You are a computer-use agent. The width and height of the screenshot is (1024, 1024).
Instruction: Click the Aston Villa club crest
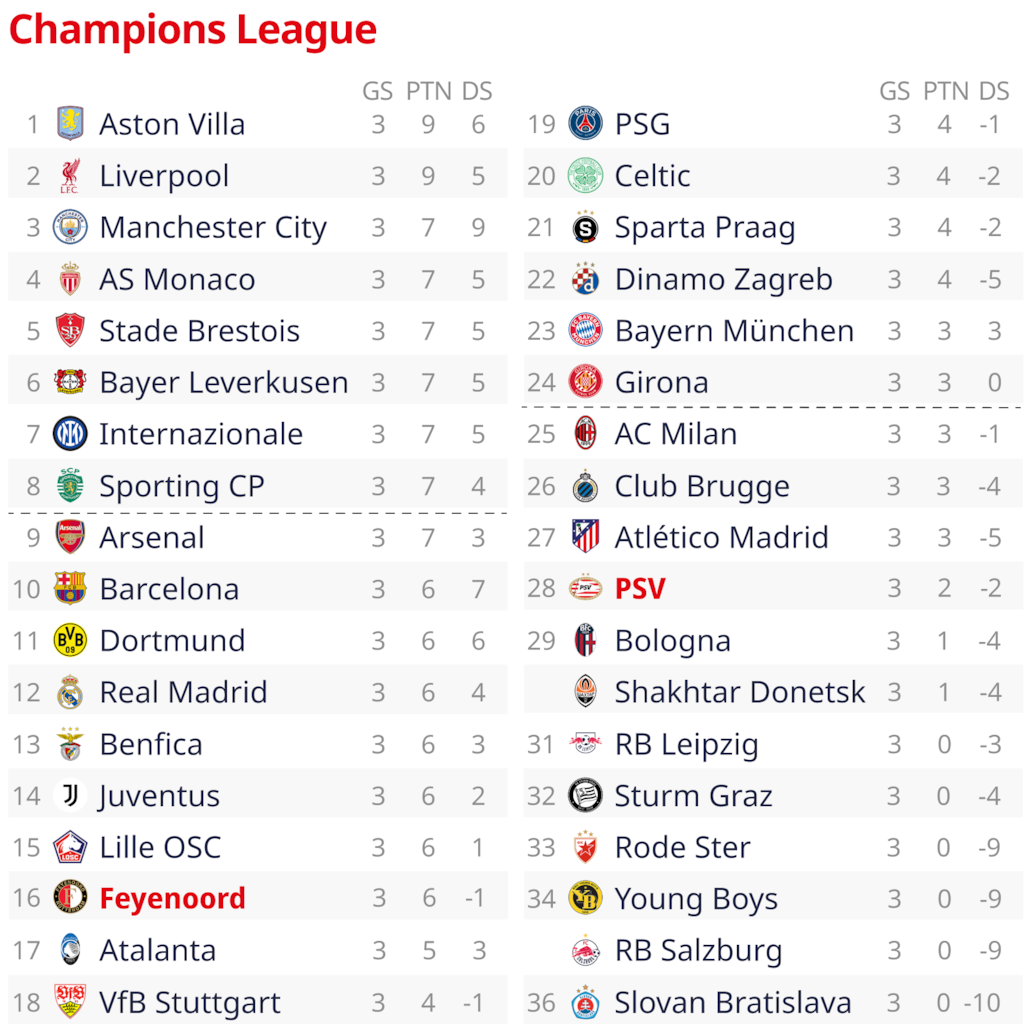70,124
